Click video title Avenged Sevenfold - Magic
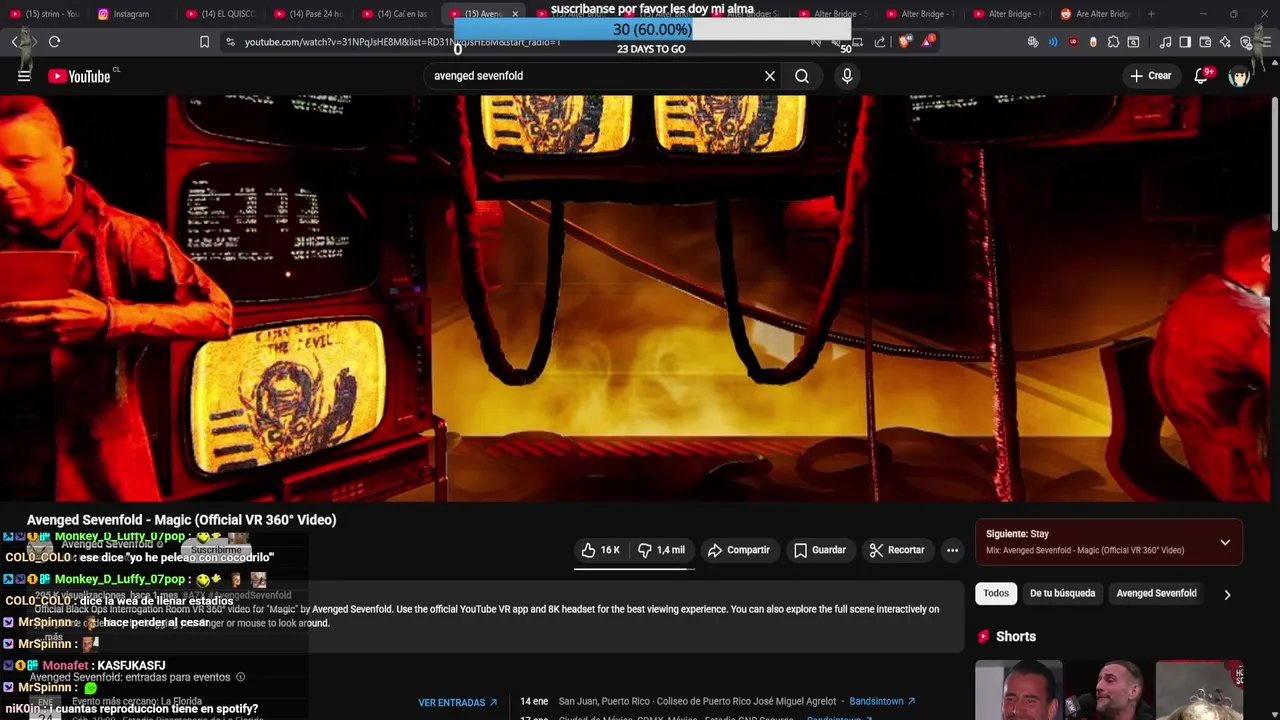The height and width of the screenshot is (720, 1280). [181, 520]
